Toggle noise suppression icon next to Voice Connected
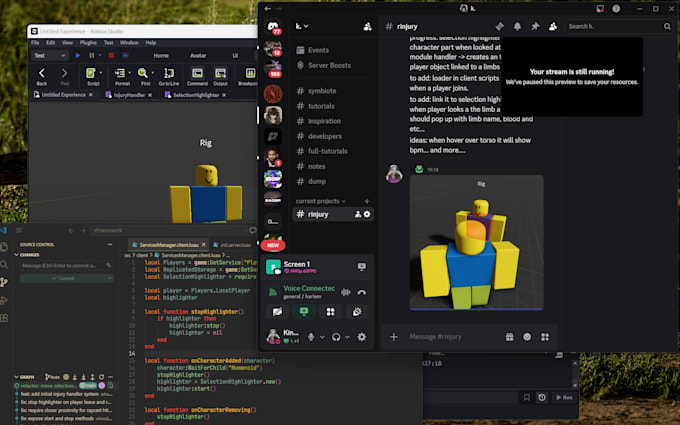 (345, 292)
